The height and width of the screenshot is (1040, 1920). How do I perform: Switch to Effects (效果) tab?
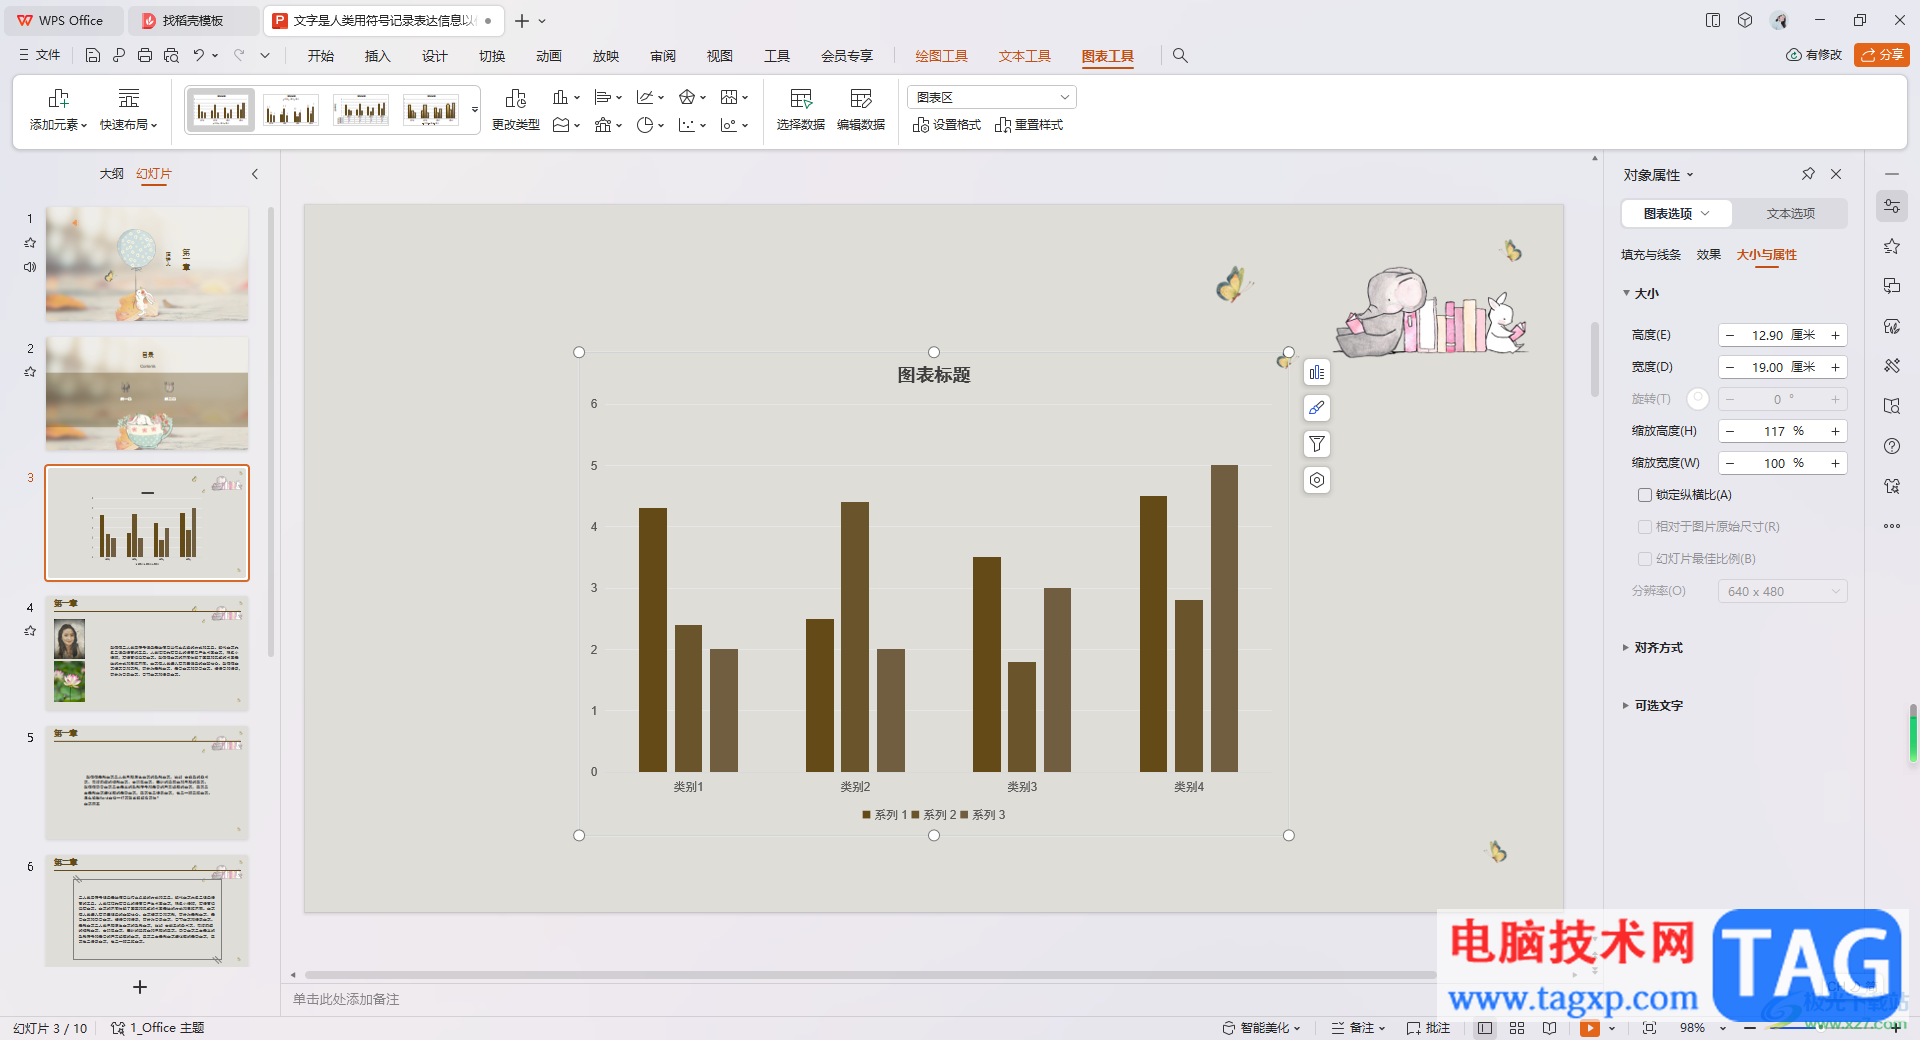[1708, 255]
